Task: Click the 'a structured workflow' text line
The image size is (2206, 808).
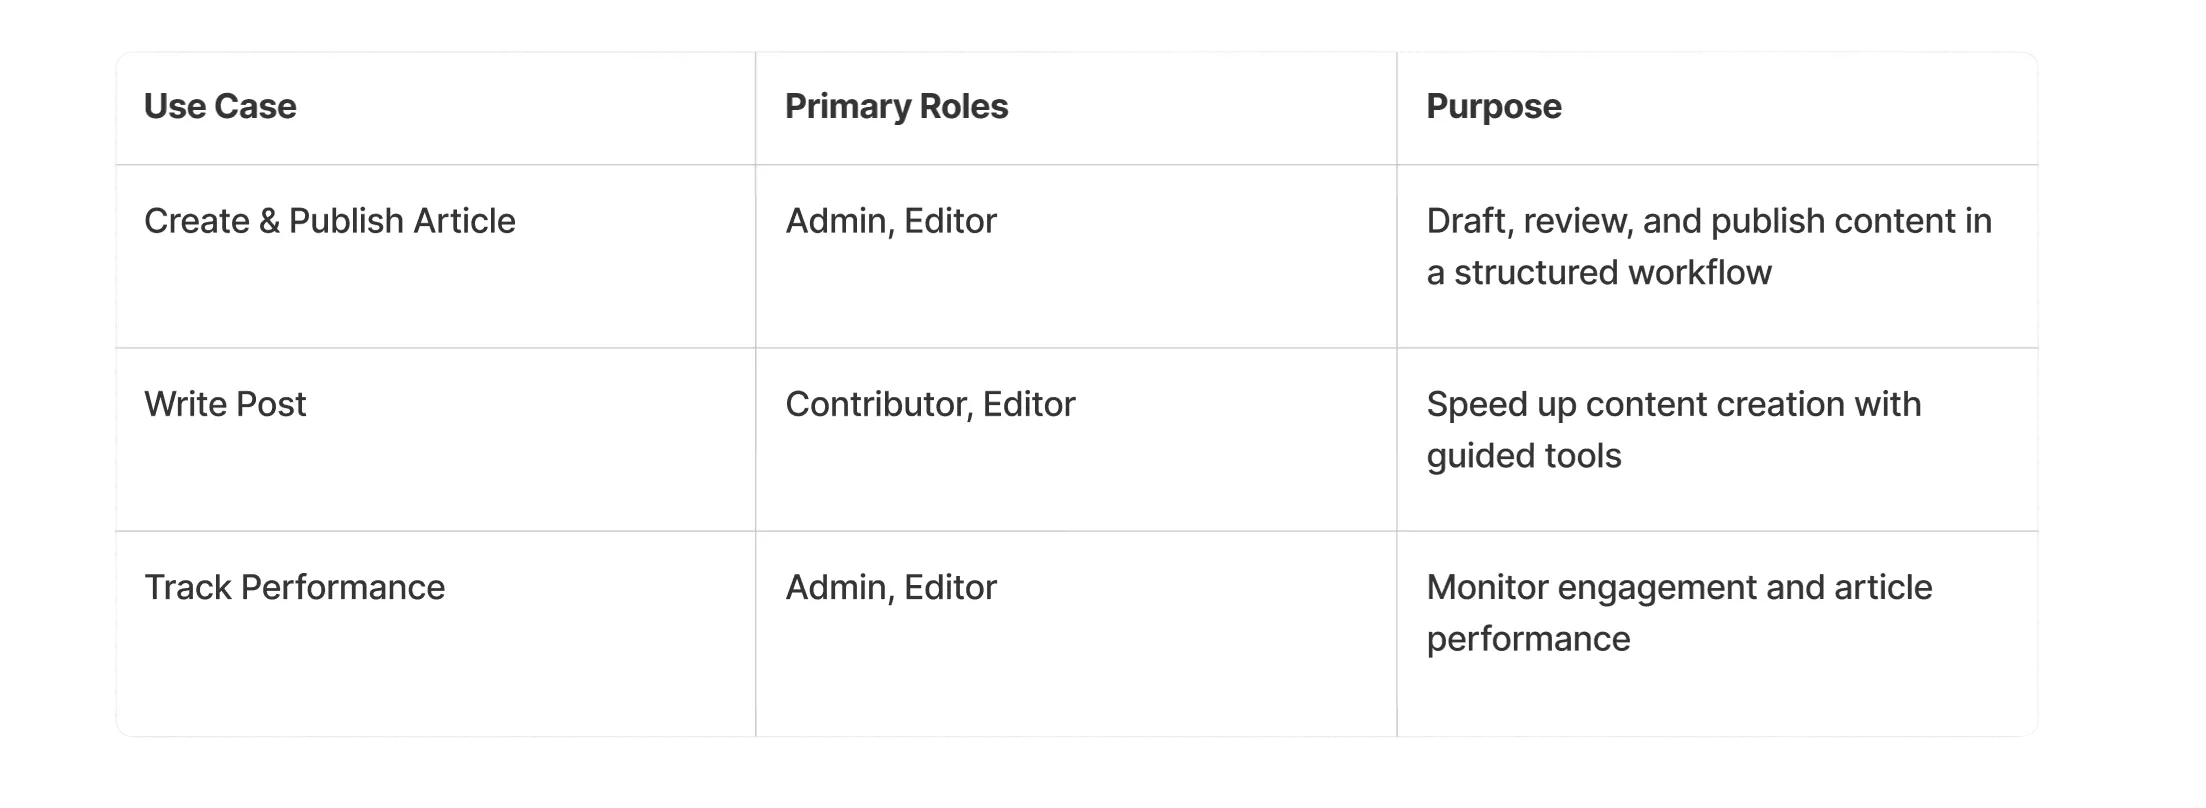Action: coord(1598,272)
